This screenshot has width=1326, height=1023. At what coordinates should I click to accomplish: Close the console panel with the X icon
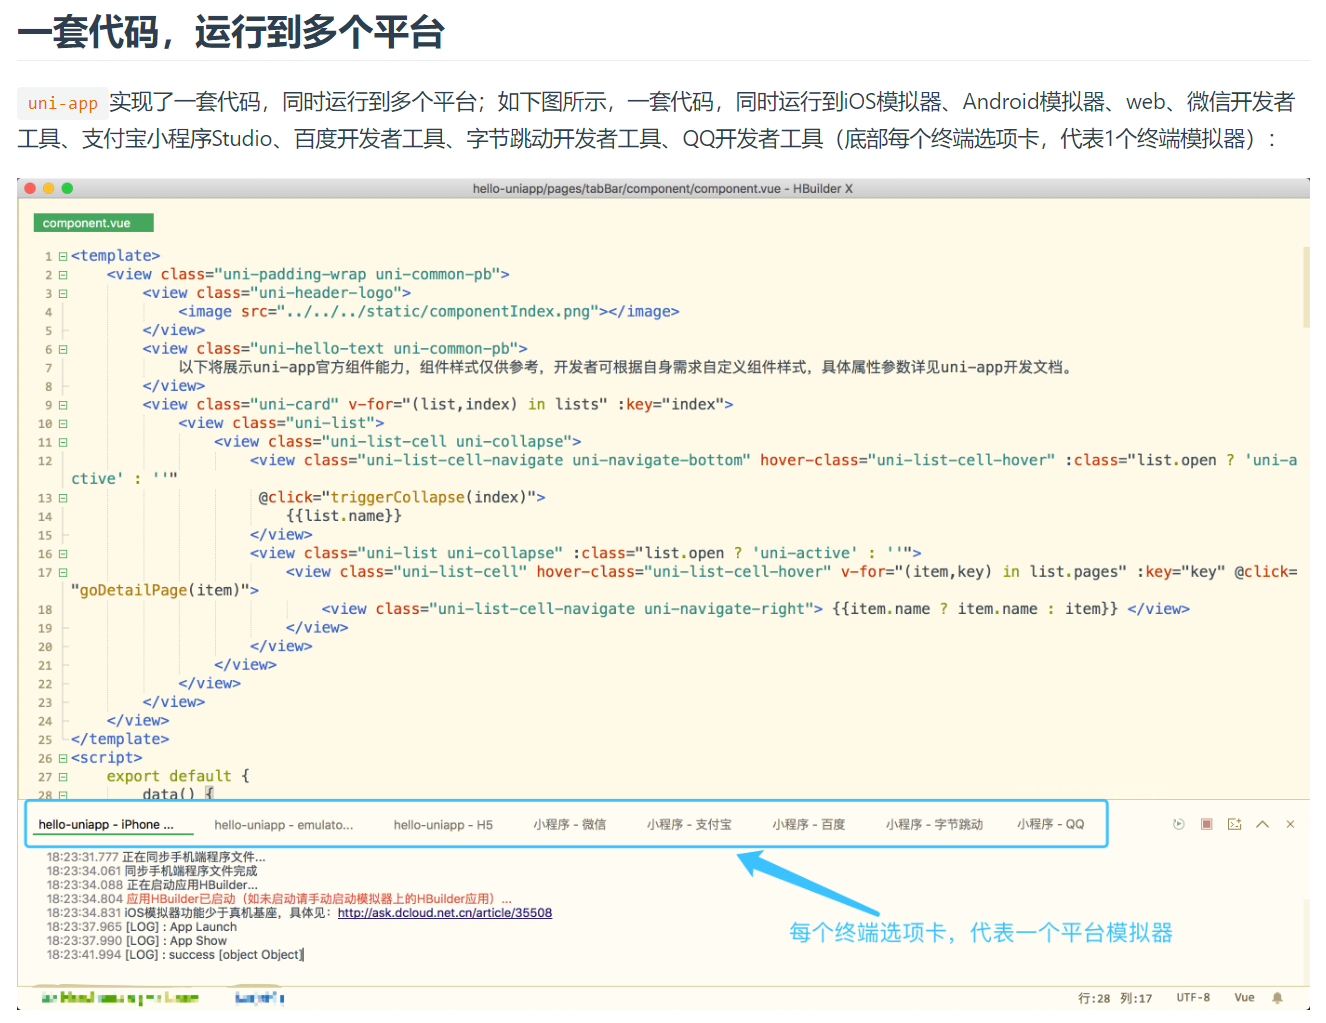1290,824
